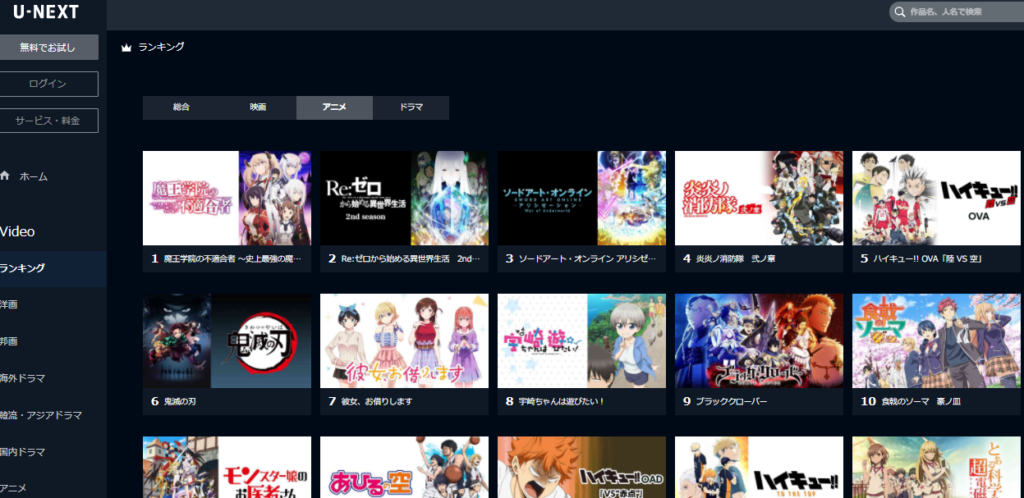Click the crown ranking icon
The image size is (1024, 498).
point(127,48)
